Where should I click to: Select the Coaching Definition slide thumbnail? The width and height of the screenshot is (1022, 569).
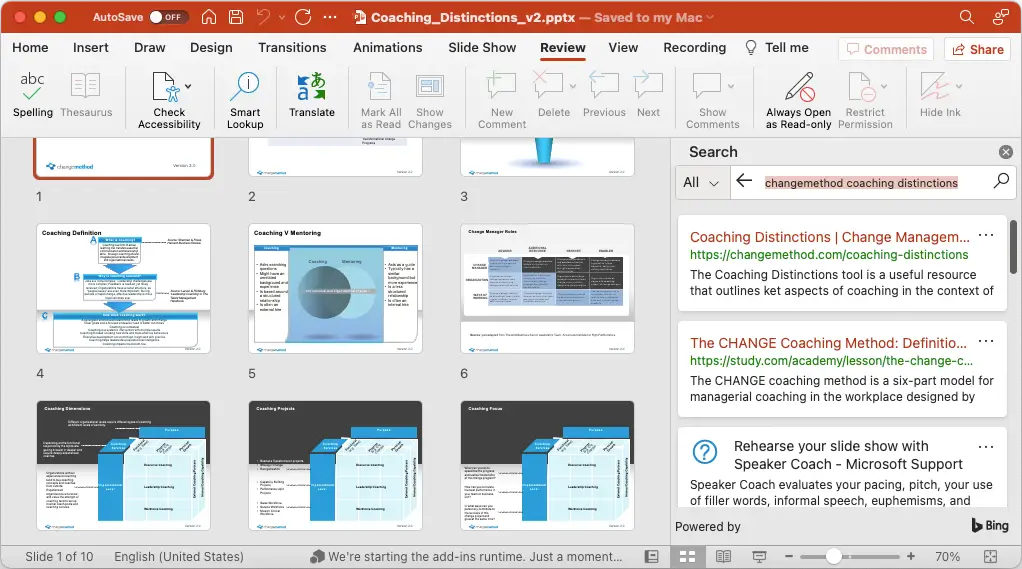pyautogui.click(x=123, y=289)
